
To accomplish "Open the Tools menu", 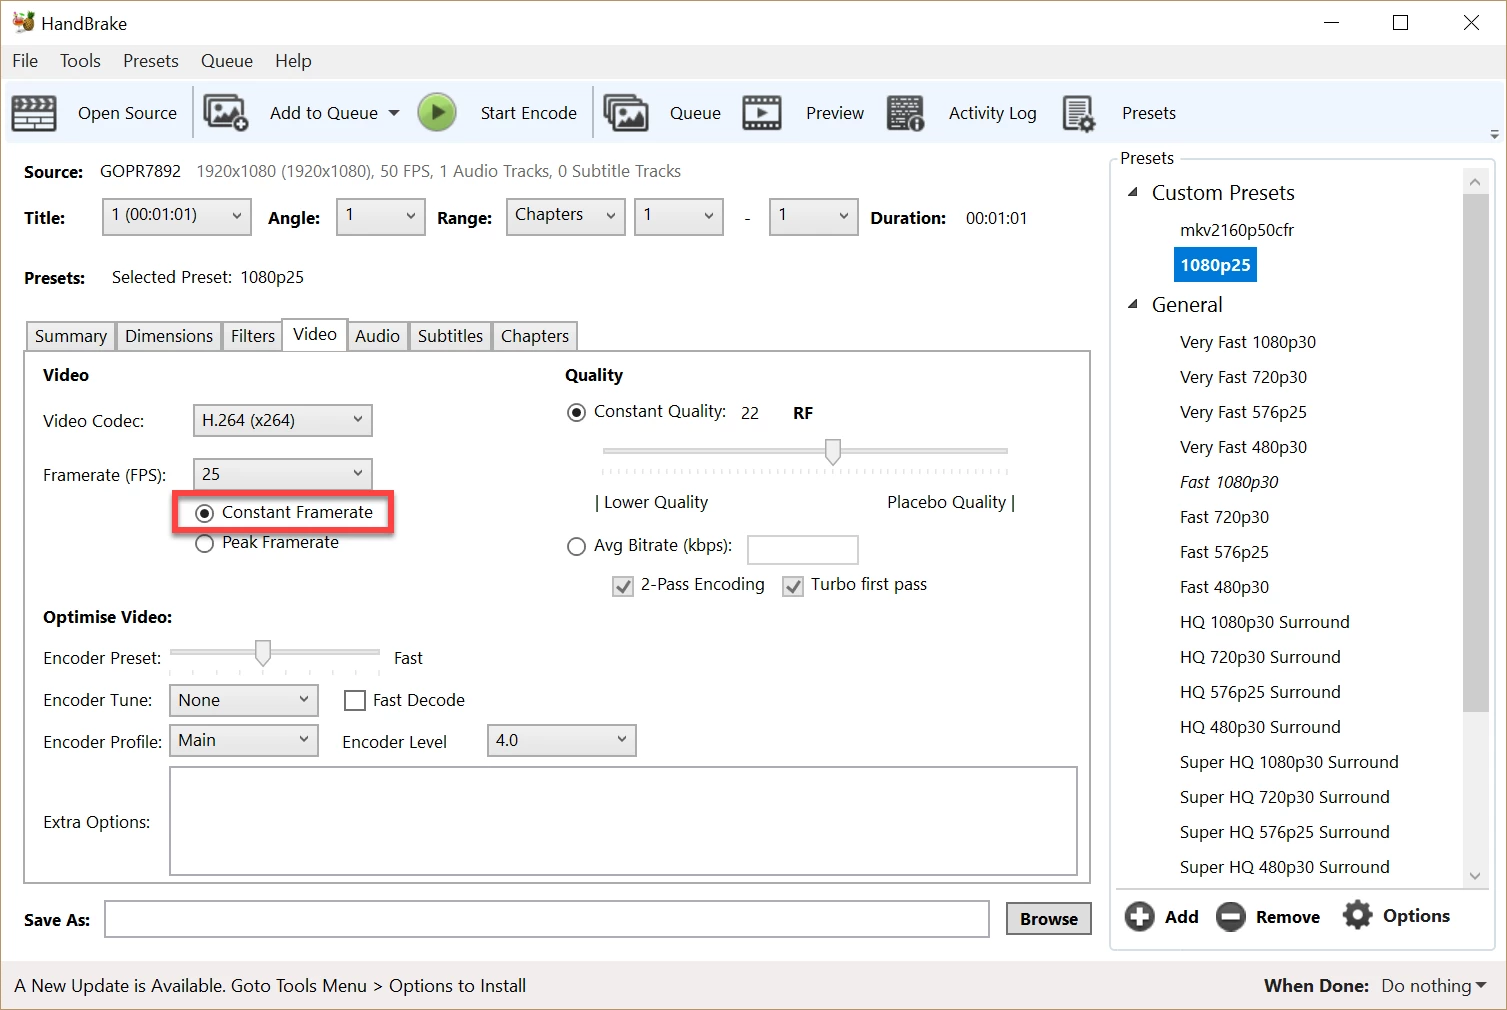I will pos(80,61).
